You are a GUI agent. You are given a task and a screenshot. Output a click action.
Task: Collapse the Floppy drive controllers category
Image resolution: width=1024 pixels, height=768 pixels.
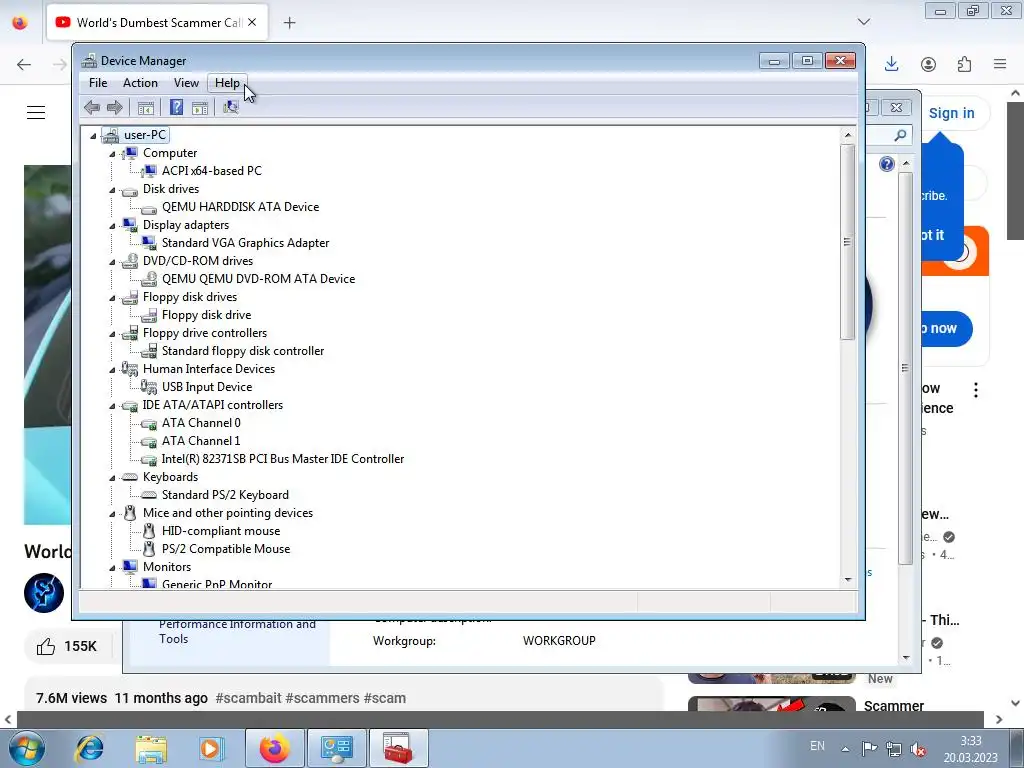pyautogui.click(x=112, y=334)
